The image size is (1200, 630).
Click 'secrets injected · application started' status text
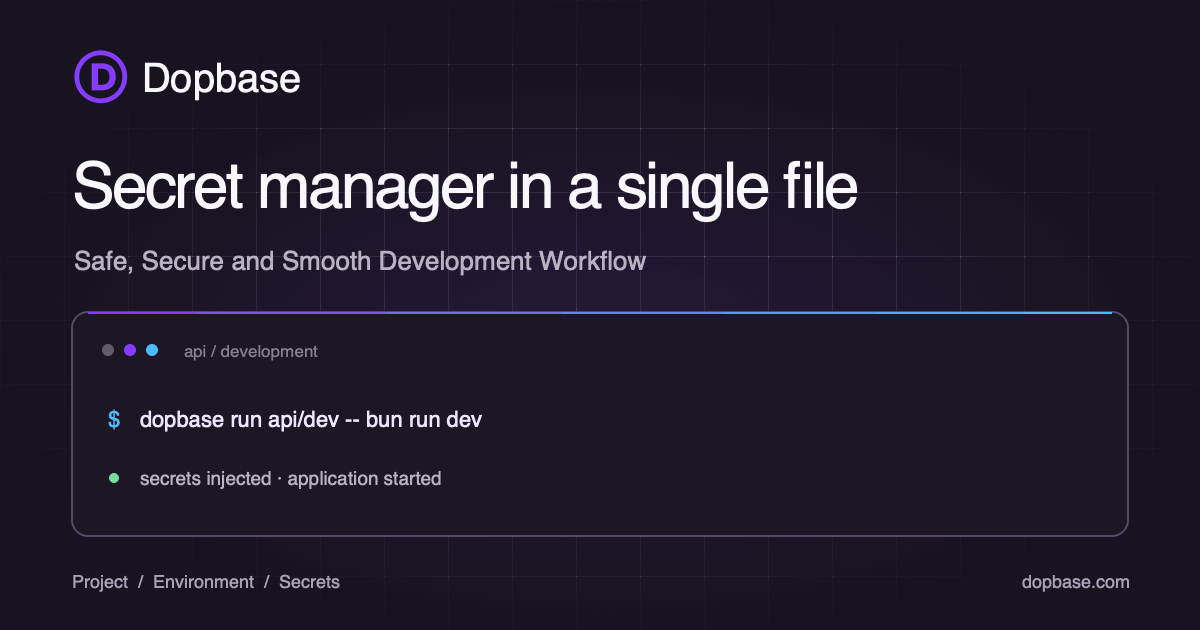290,479
